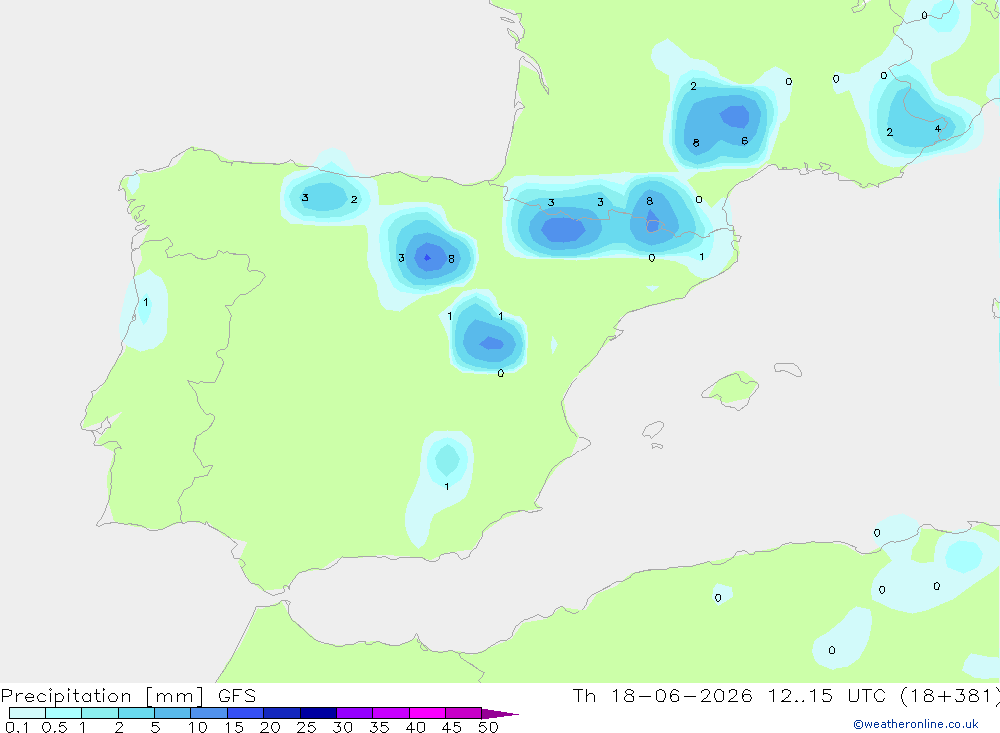1000x733 pixels.
Task: Click the 0.1–0.5 mm legend color swatch
Action: click(27, 713)
